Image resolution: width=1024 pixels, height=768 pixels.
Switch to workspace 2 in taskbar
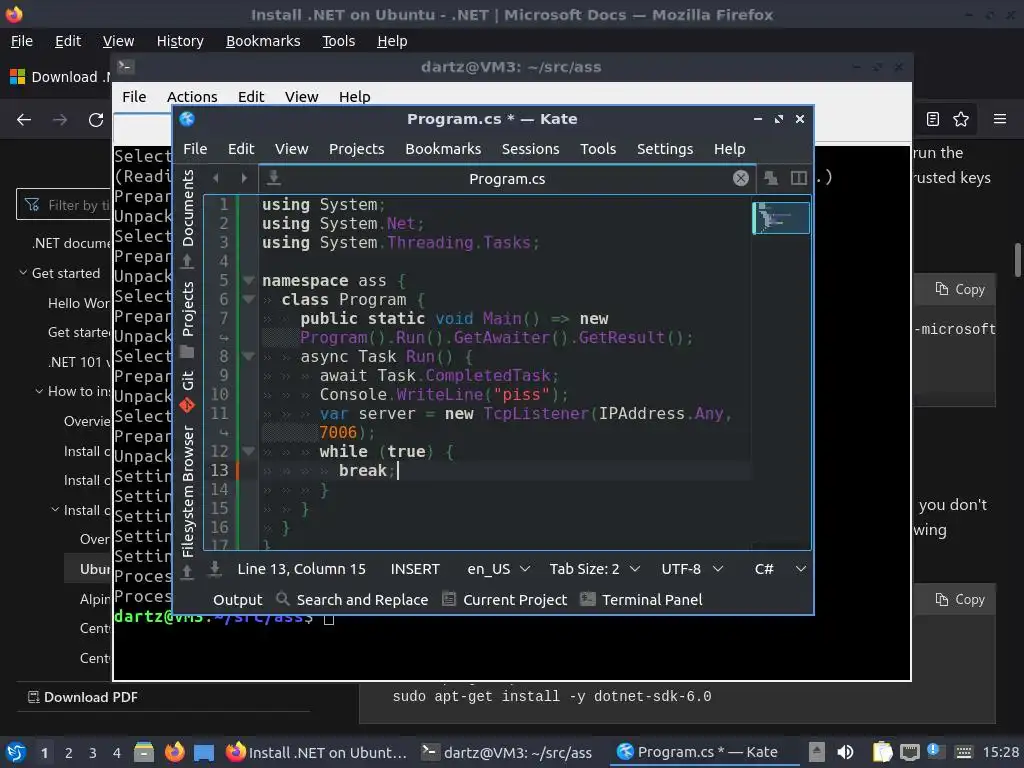[x=69, y=753]
